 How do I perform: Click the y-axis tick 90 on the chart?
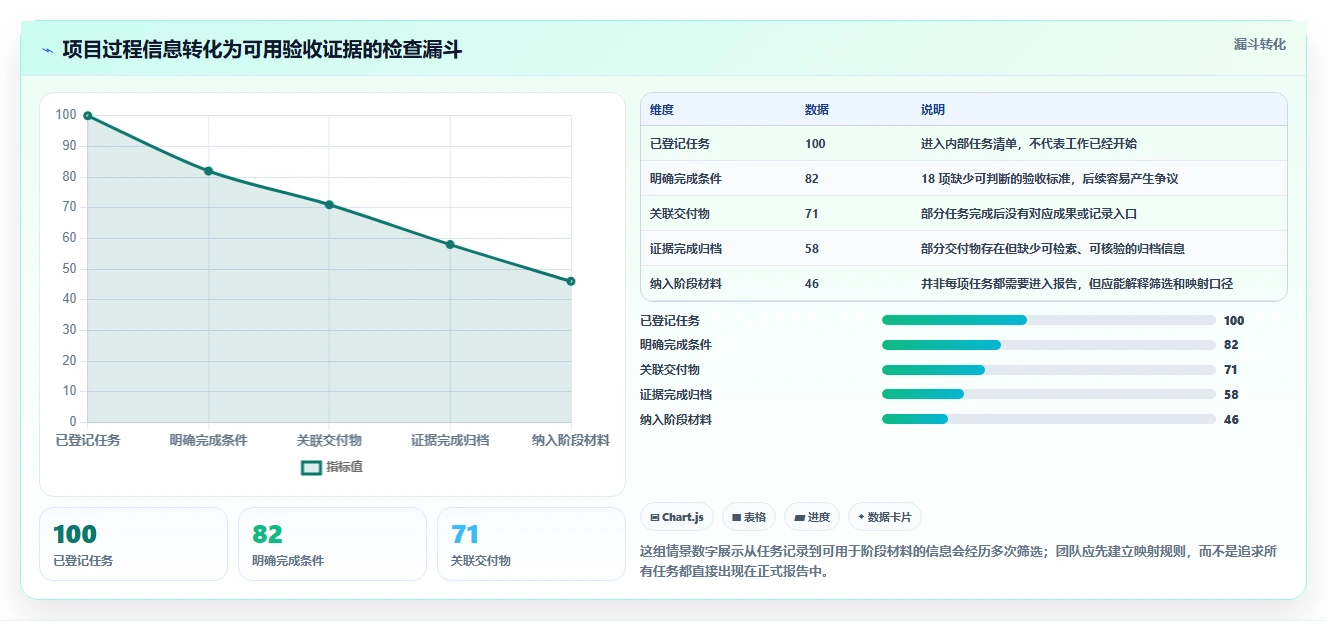coord(69,146)
